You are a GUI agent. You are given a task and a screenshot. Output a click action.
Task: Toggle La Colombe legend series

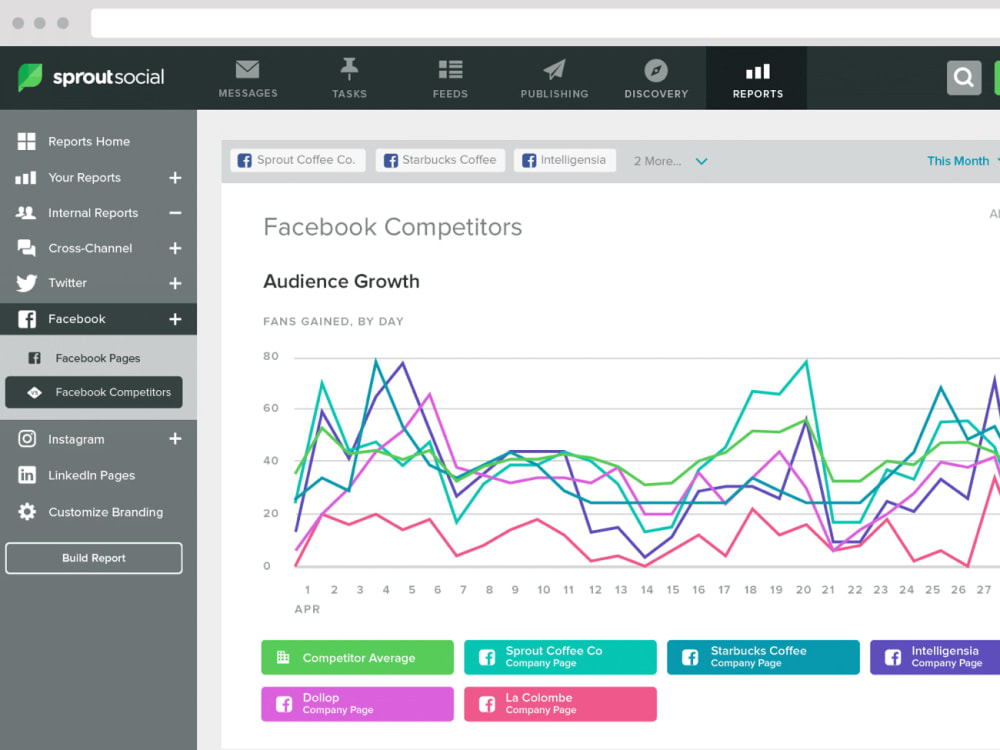(x=560, y=704)
